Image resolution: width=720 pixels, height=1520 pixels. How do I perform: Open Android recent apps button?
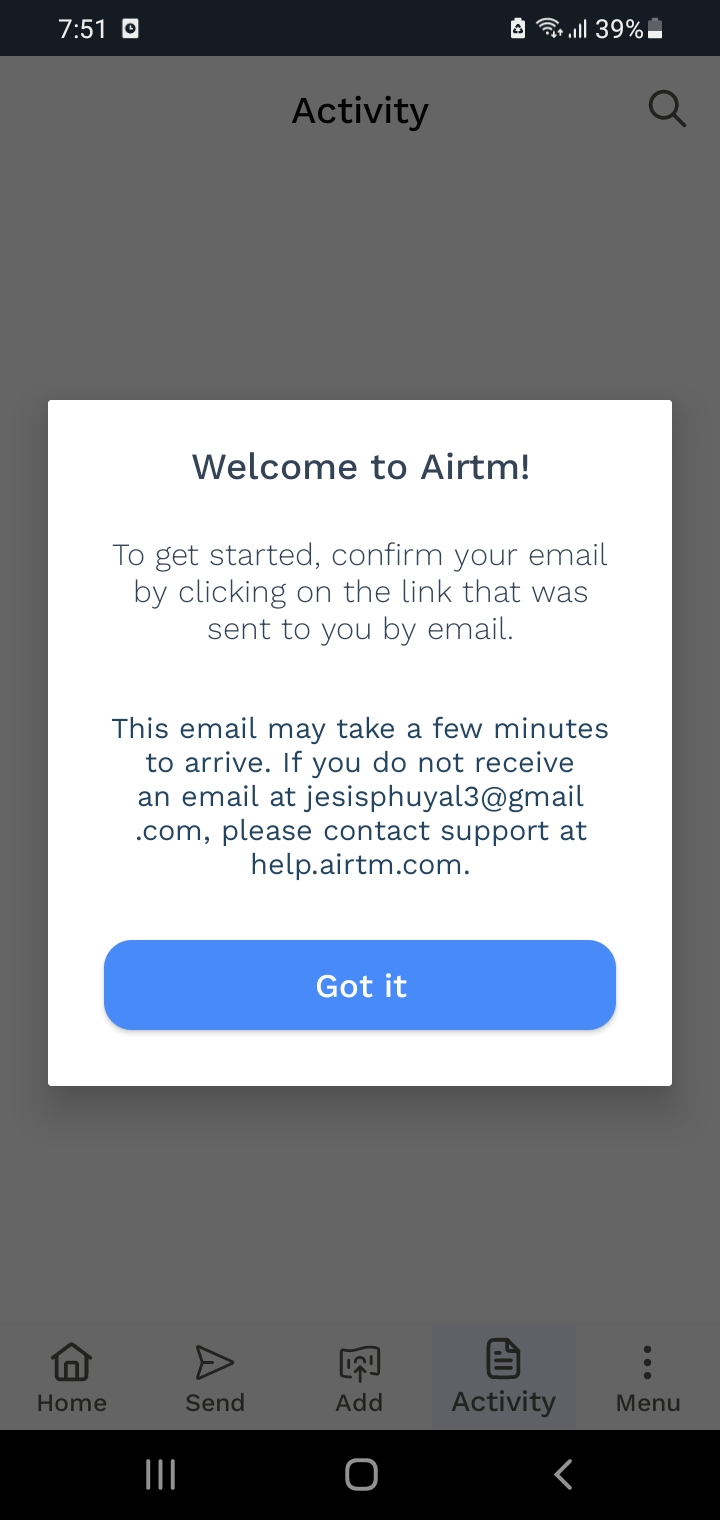click(160, 1474)
